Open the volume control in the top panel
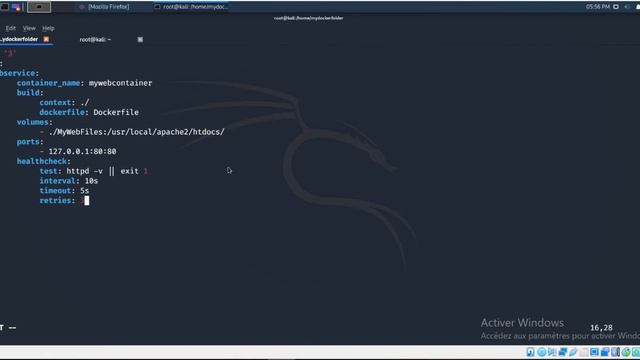Image resolution: width=640 pixels, height=360 pixels. coord(627,7)
